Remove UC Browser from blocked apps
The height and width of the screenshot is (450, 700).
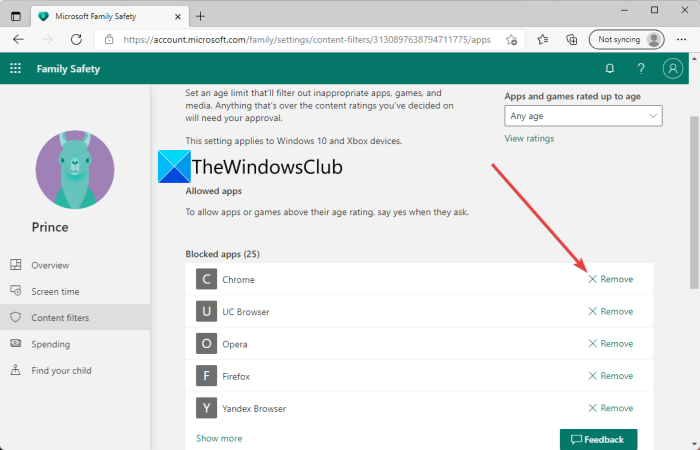click(x=610, y=312)
